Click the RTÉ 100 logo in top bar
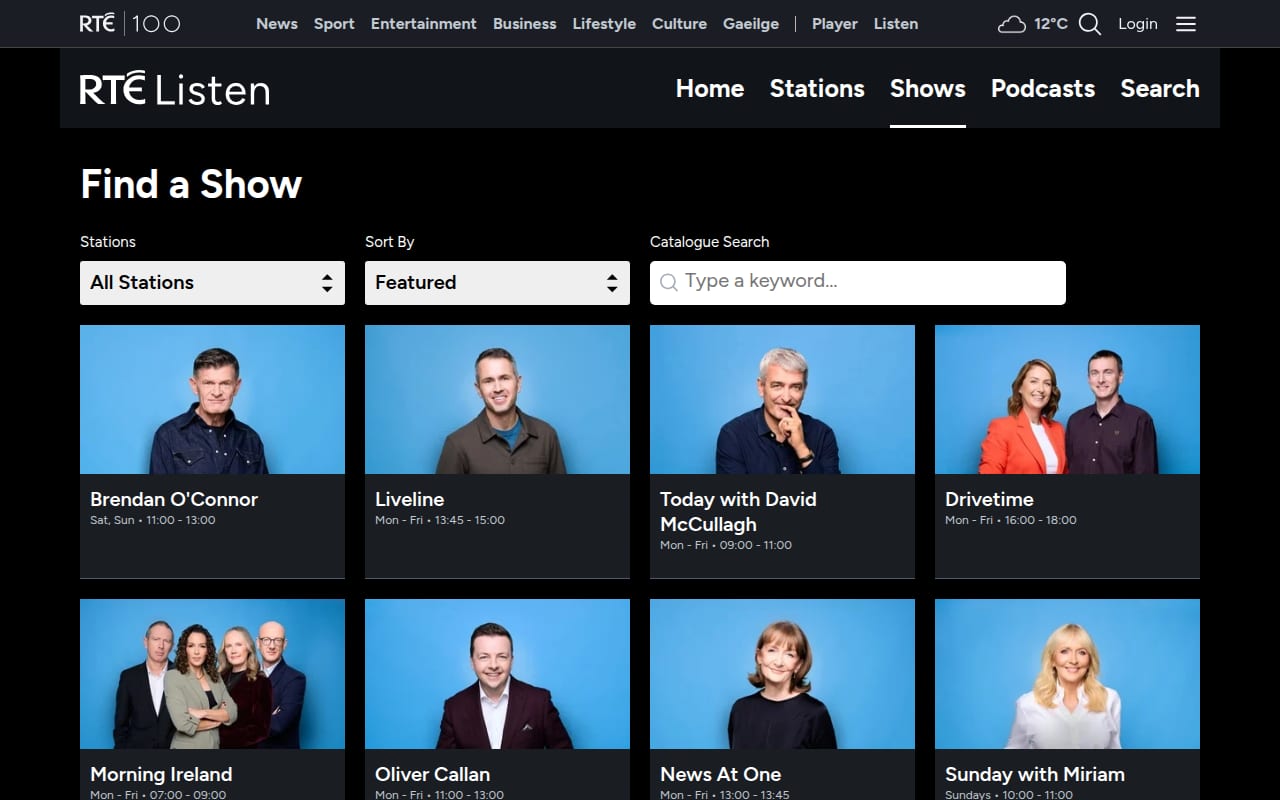This screenshot has height=800, width=1280. tap(130, 23)
